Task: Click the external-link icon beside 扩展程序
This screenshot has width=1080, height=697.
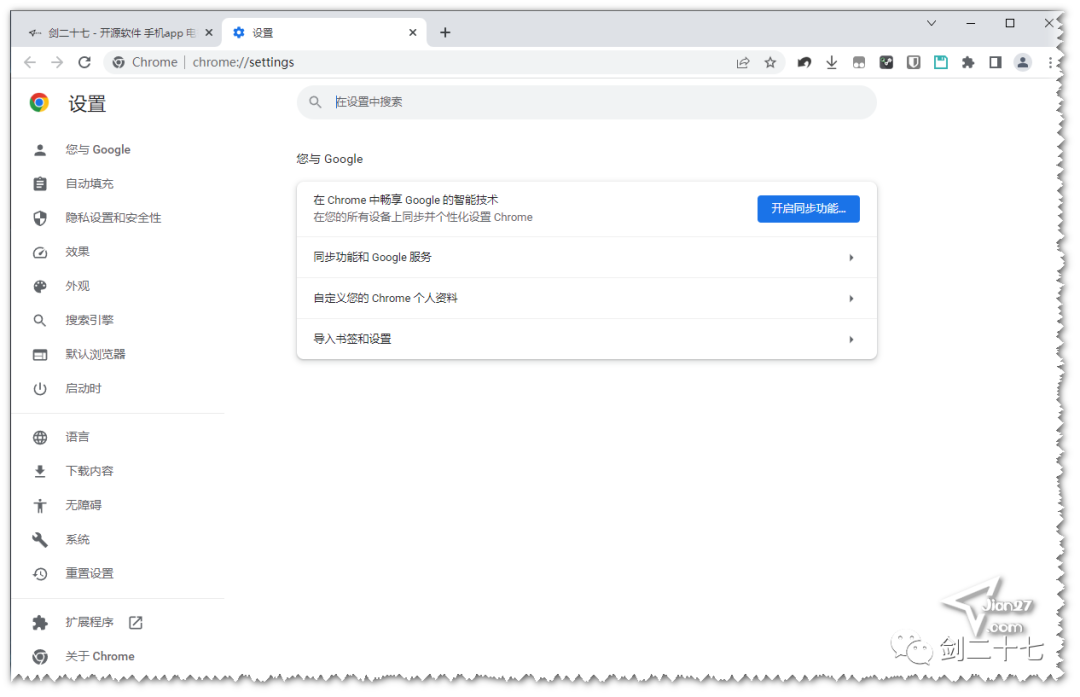Action: coord(136,623)
